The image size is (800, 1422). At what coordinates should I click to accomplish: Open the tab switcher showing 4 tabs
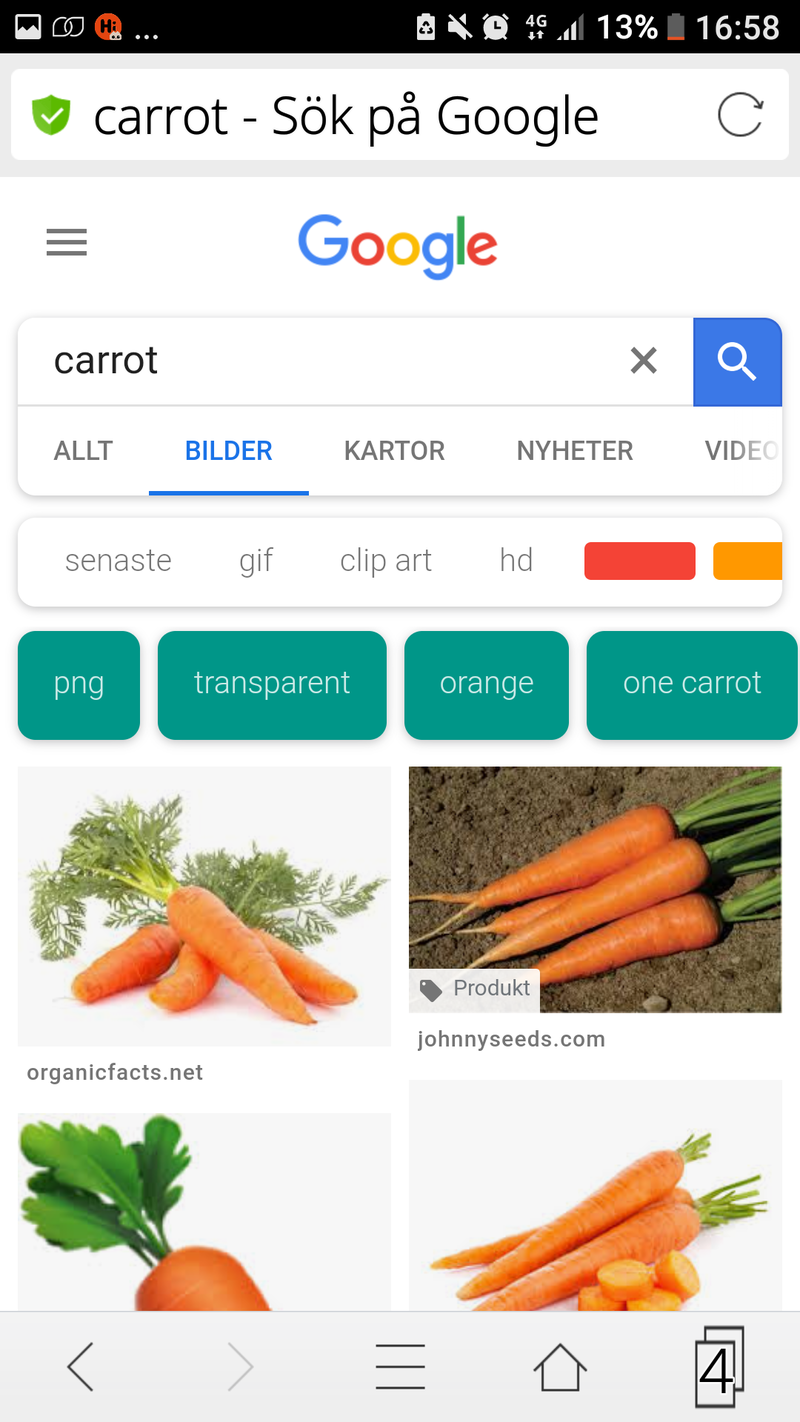coord(719,1366)
